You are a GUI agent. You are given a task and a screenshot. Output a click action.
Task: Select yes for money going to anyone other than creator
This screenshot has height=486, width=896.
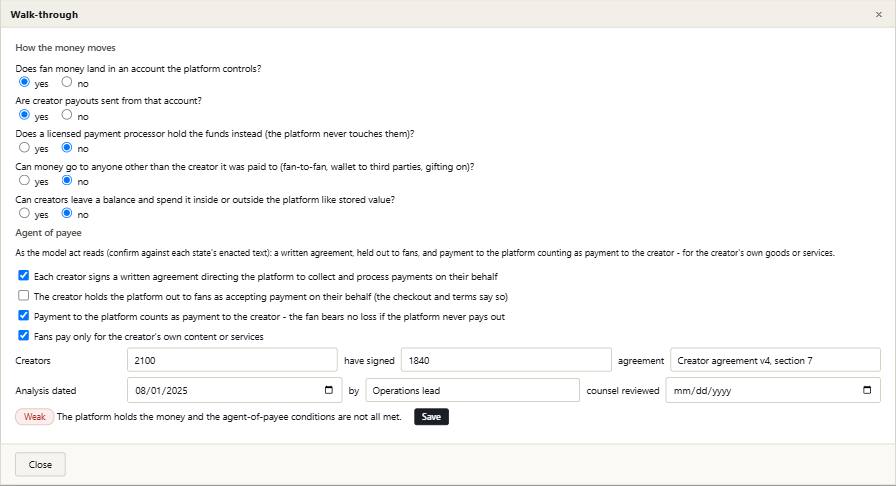click(24, 180)
